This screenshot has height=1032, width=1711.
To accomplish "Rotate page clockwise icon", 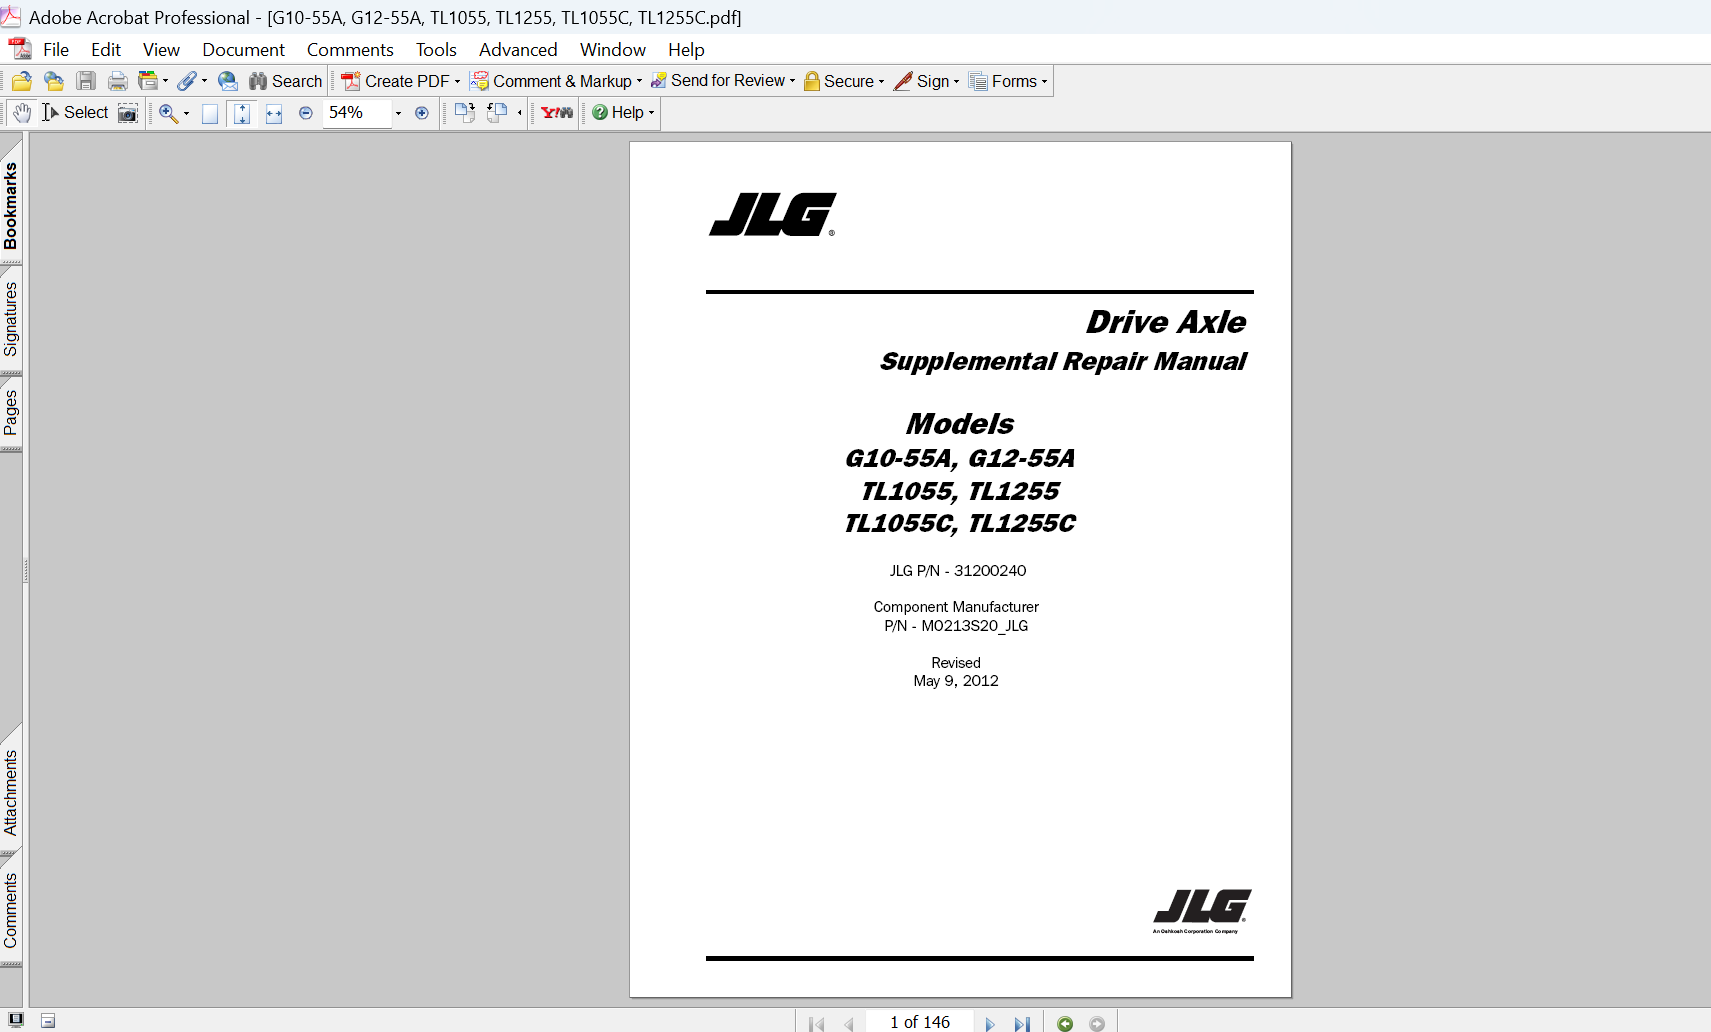I will tap(465, 113).
